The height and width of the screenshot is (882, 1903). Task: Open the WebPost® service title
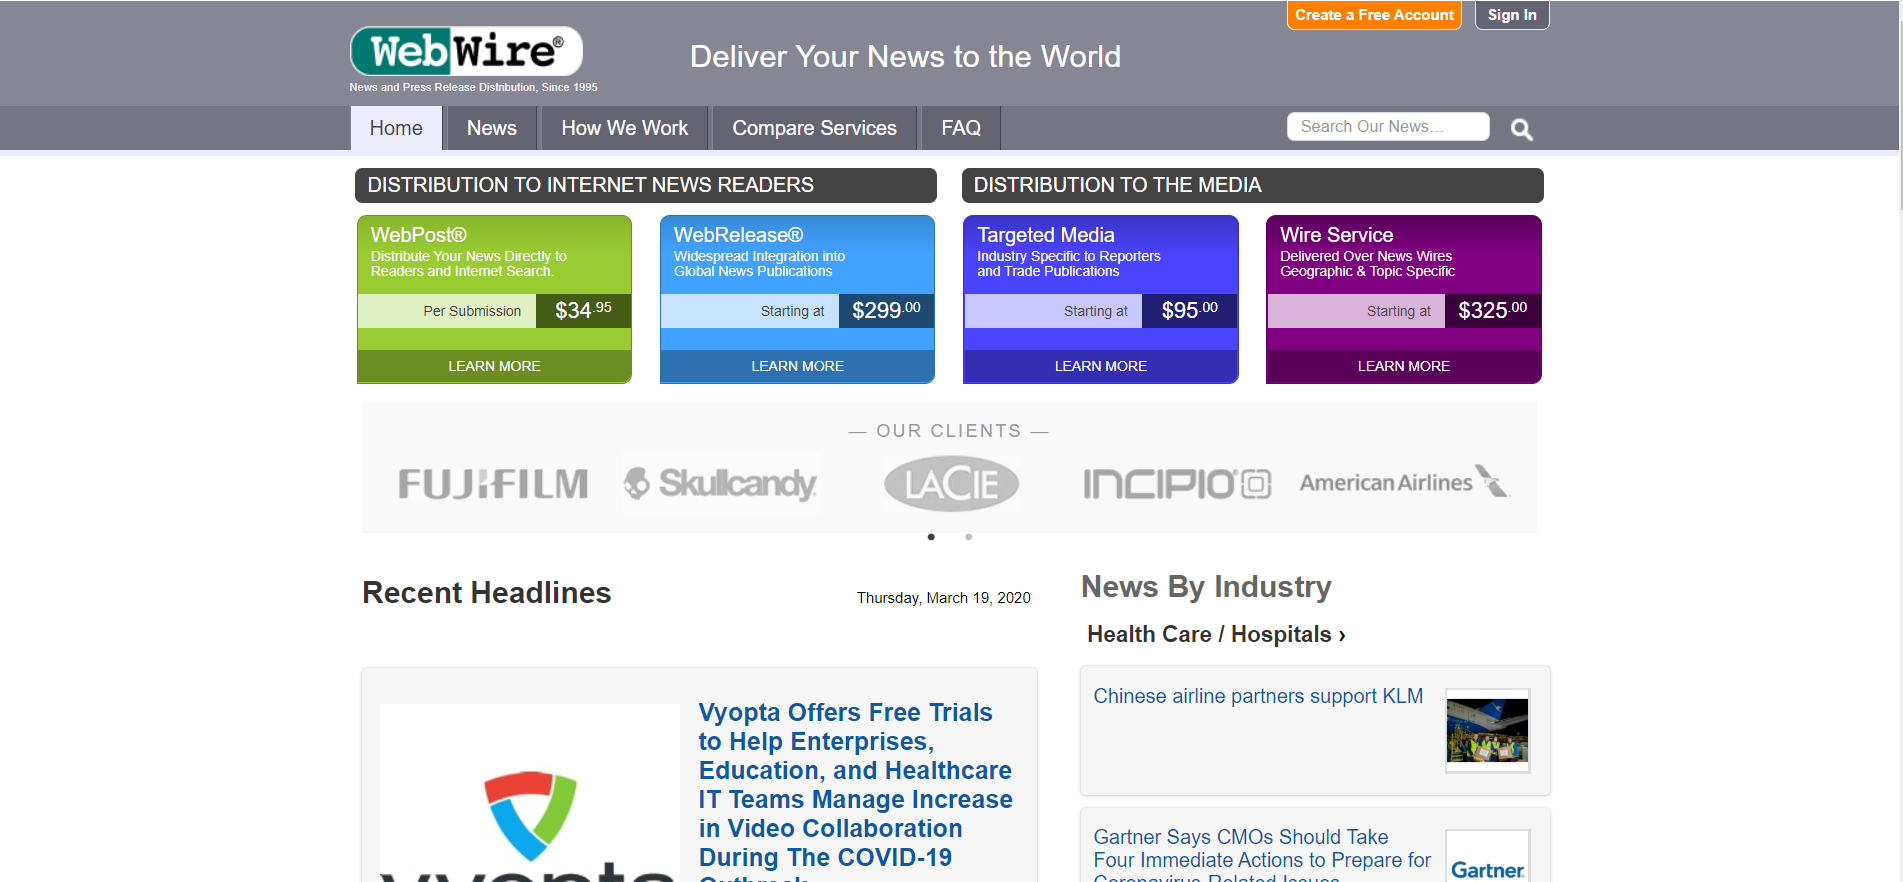pyautogui.click(x=419, y=235)
